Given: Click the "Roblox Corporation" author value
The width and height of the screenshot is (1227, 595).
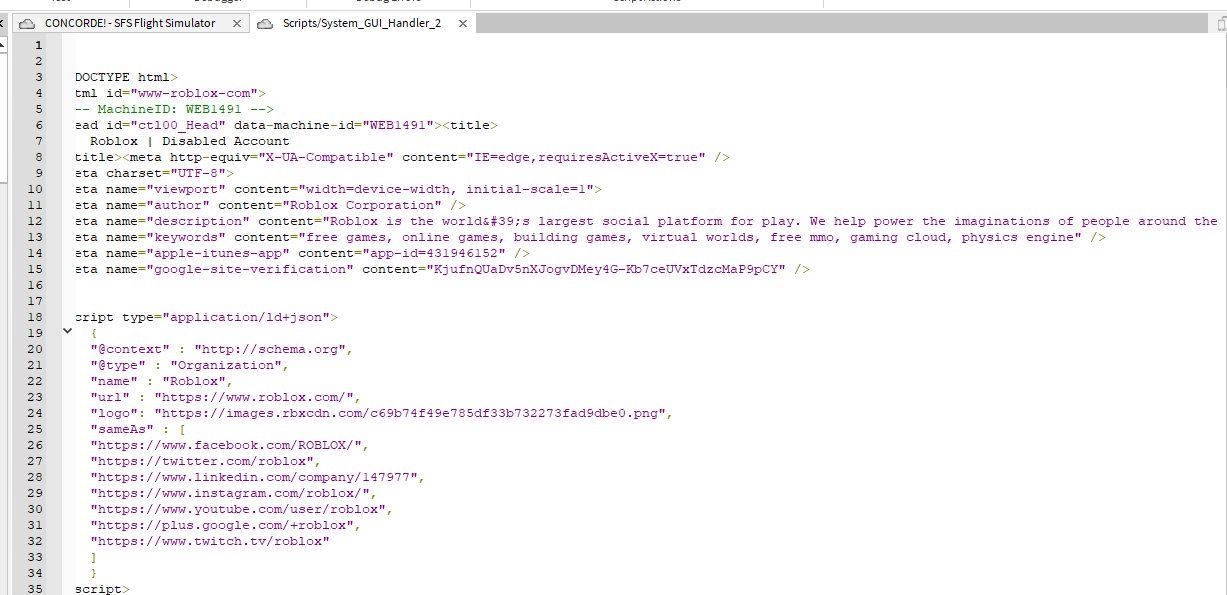Looking at the screenshot, I should 361,205.
